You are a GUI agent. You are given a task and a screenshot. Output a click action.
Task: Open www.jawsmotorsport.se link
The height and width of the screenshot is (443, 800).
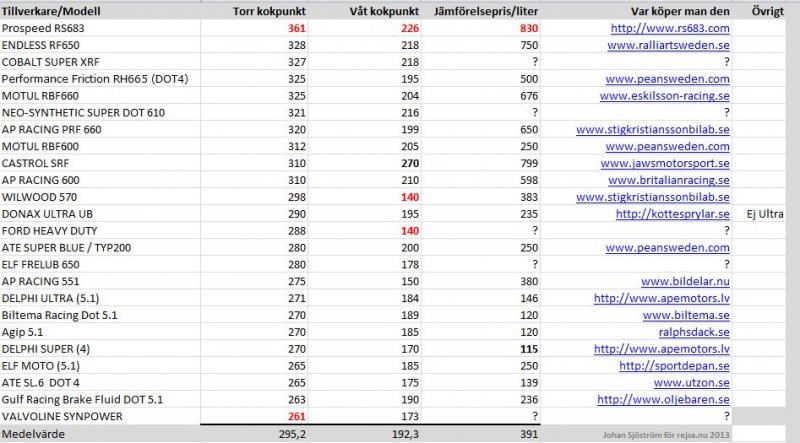coord(665,163)
